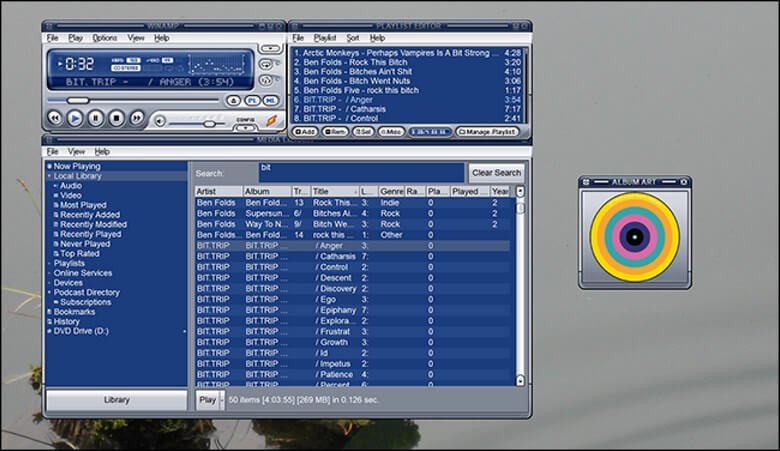Sort by Genre column header
Viewport: 780px width, 451px height.
point(391,191)
